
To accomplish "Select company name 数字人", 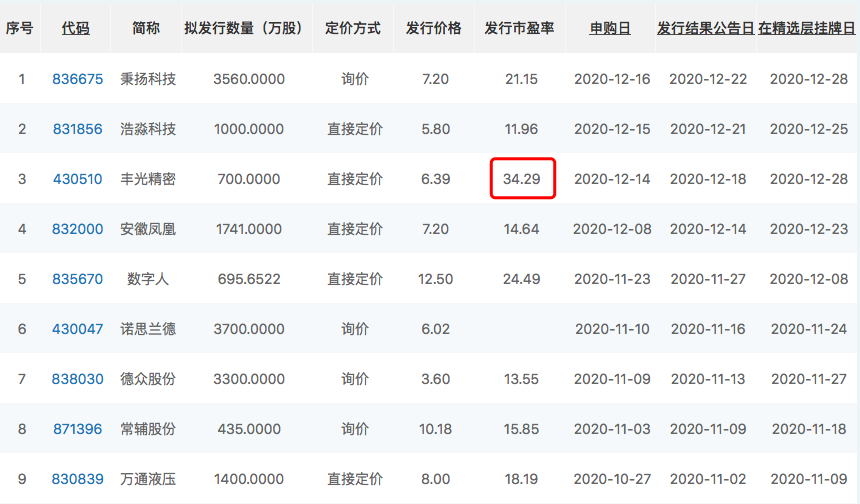I will [148, 279].
